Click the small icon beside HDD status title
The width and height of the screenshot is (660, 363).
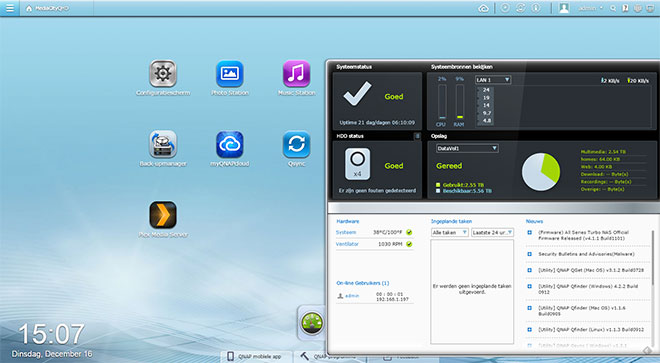(x=417, y=136)
